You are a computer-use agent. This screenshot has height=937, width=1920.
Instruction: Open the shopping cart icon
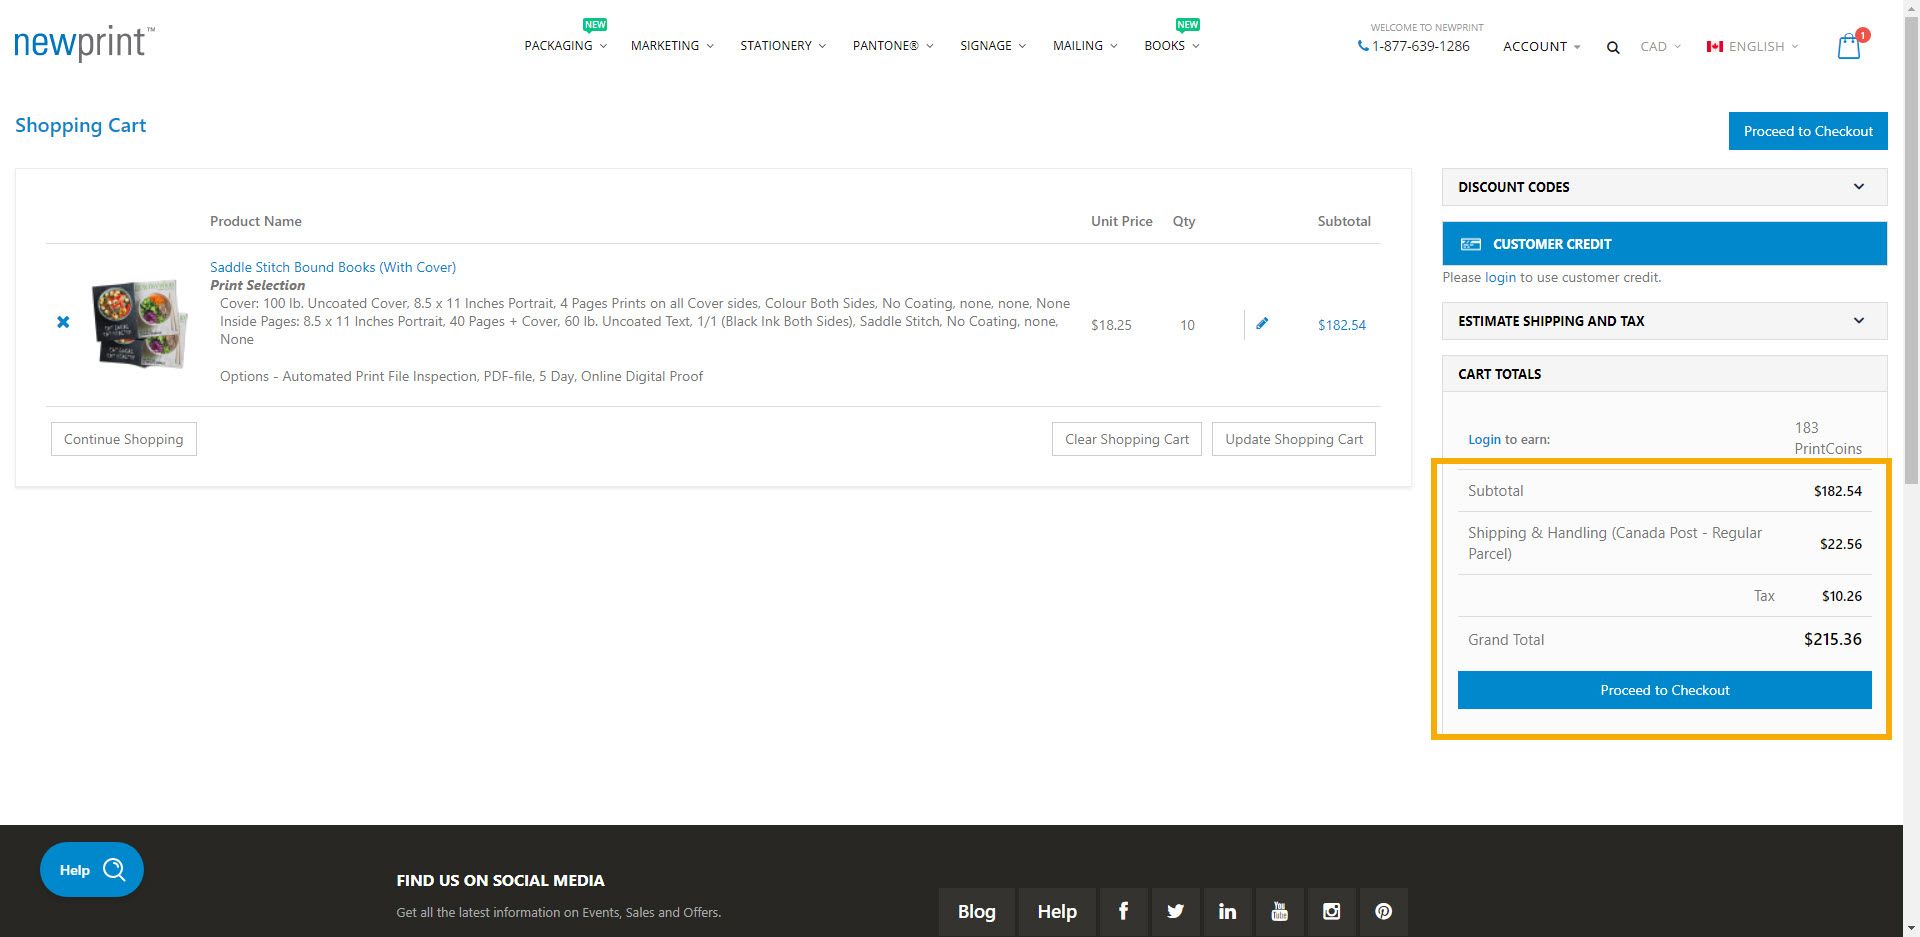[x=1848, y=45]
